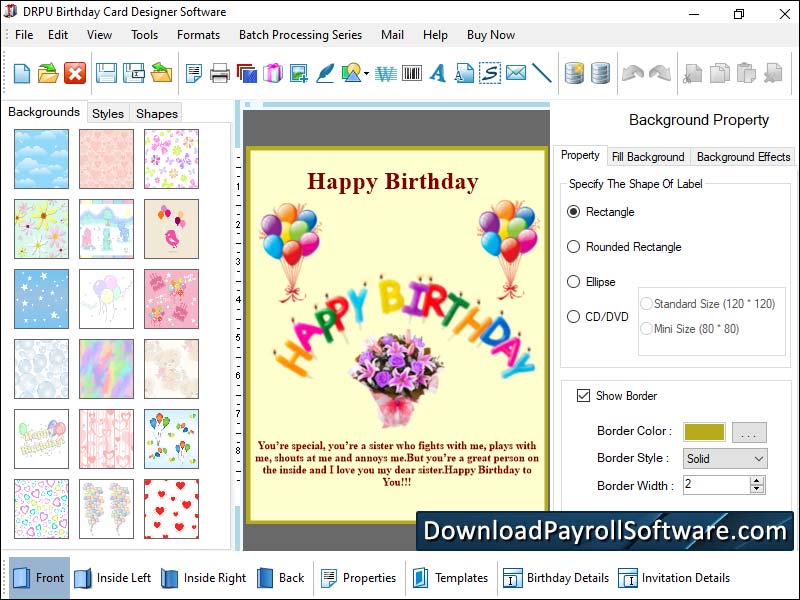
Task: Switch to the Fill Background tab
Action: (x=648, y=157)
